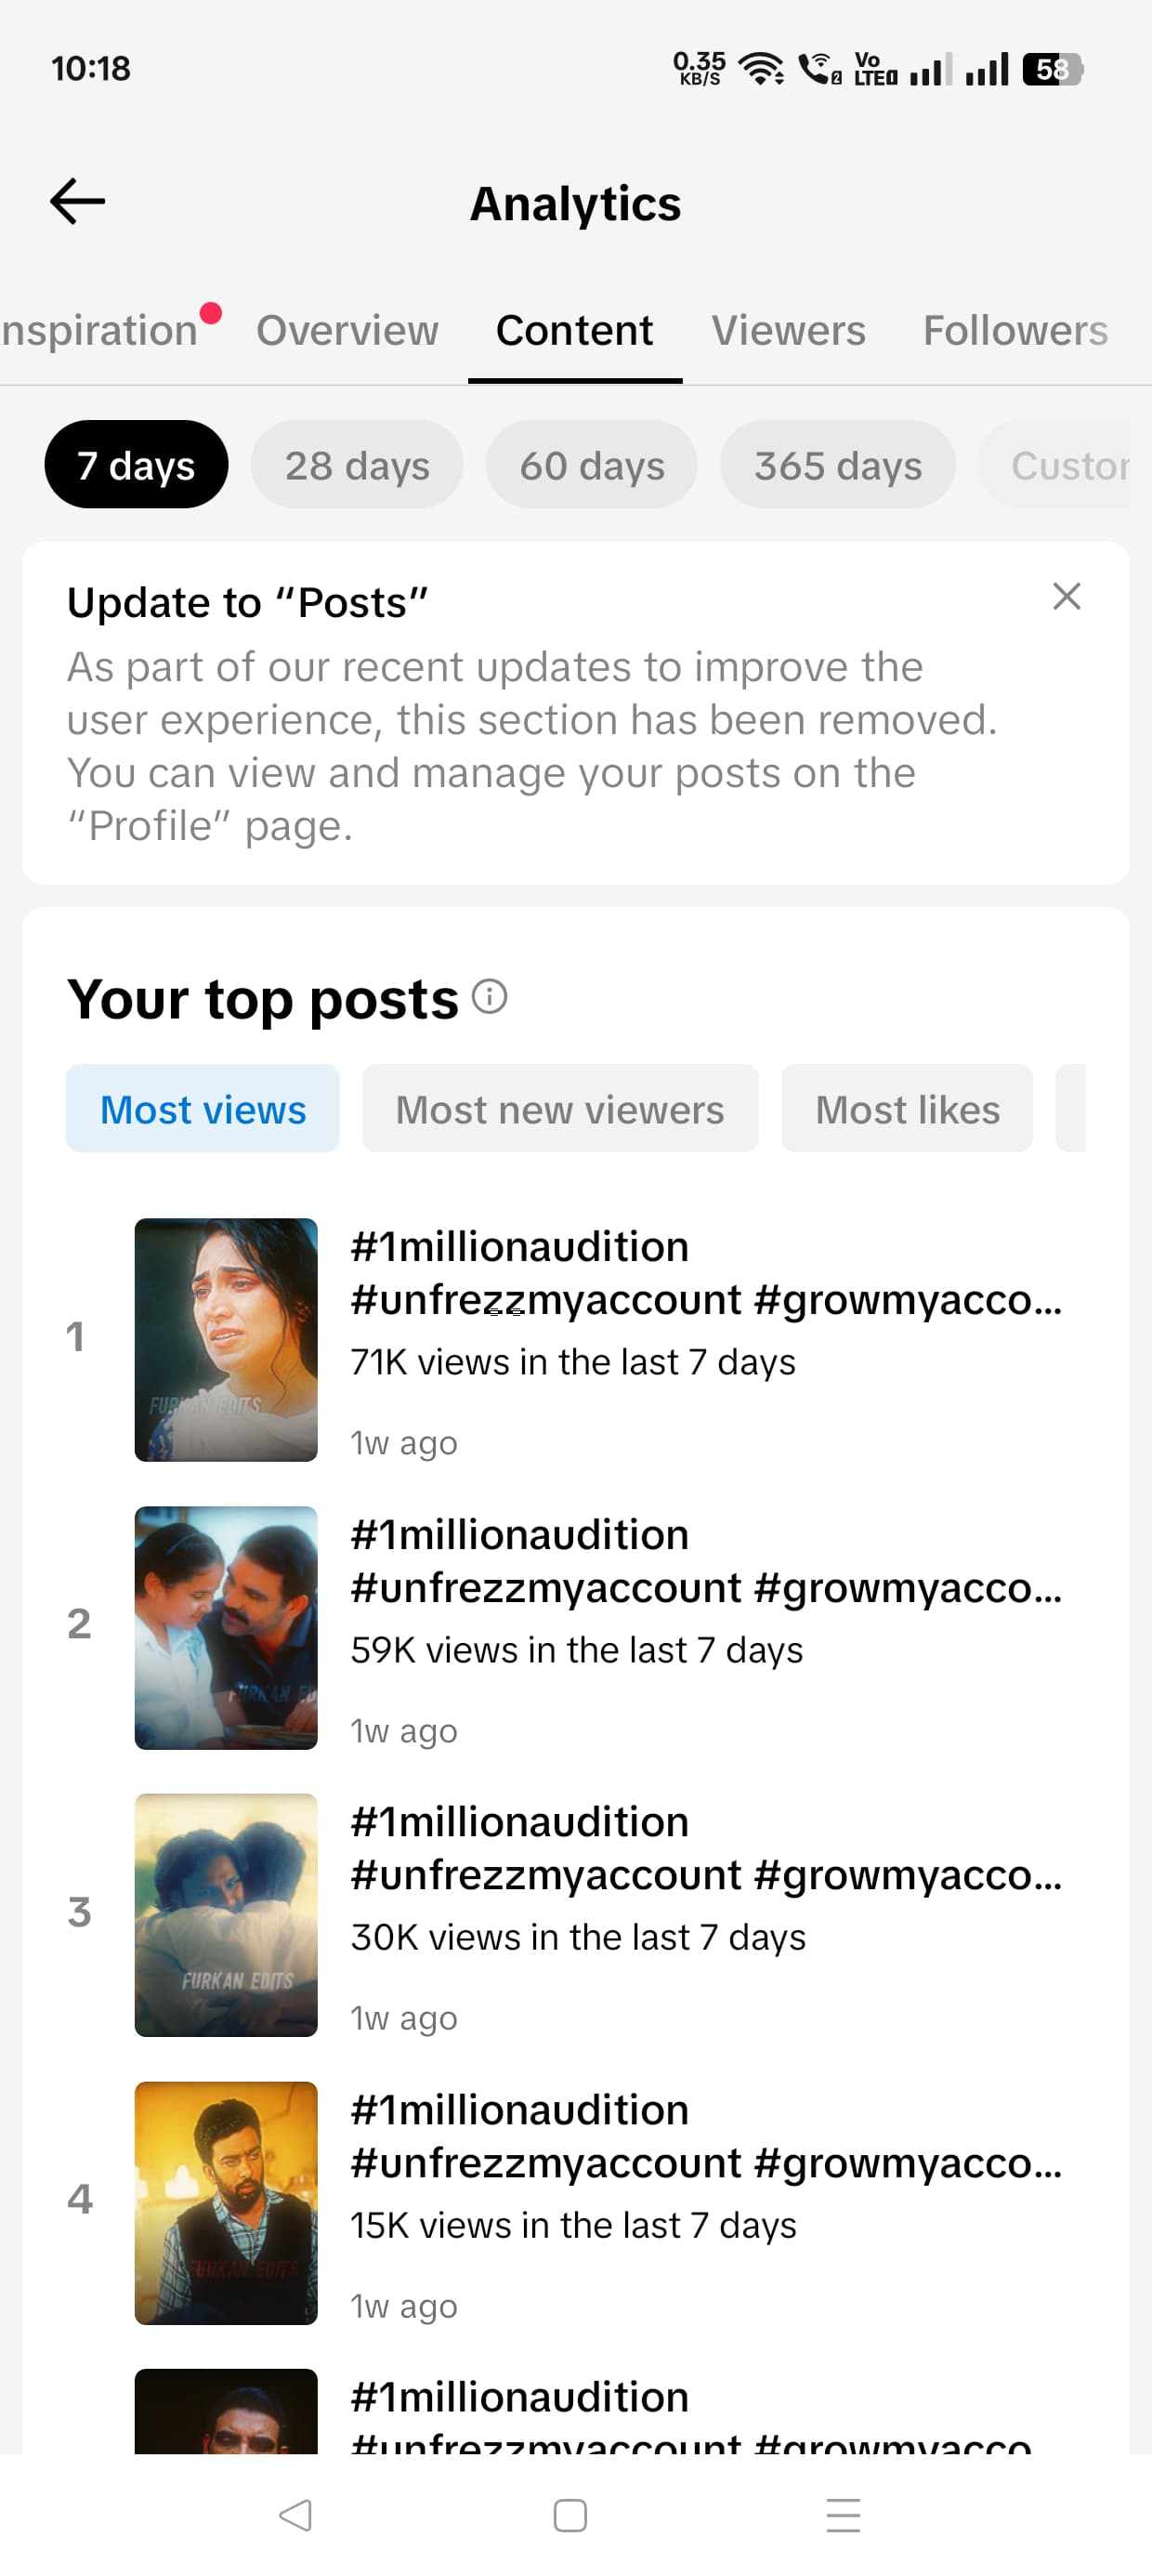Select the 28 days range chip
This screenshot has width=1152, height=2576.
tap(357, 465)
